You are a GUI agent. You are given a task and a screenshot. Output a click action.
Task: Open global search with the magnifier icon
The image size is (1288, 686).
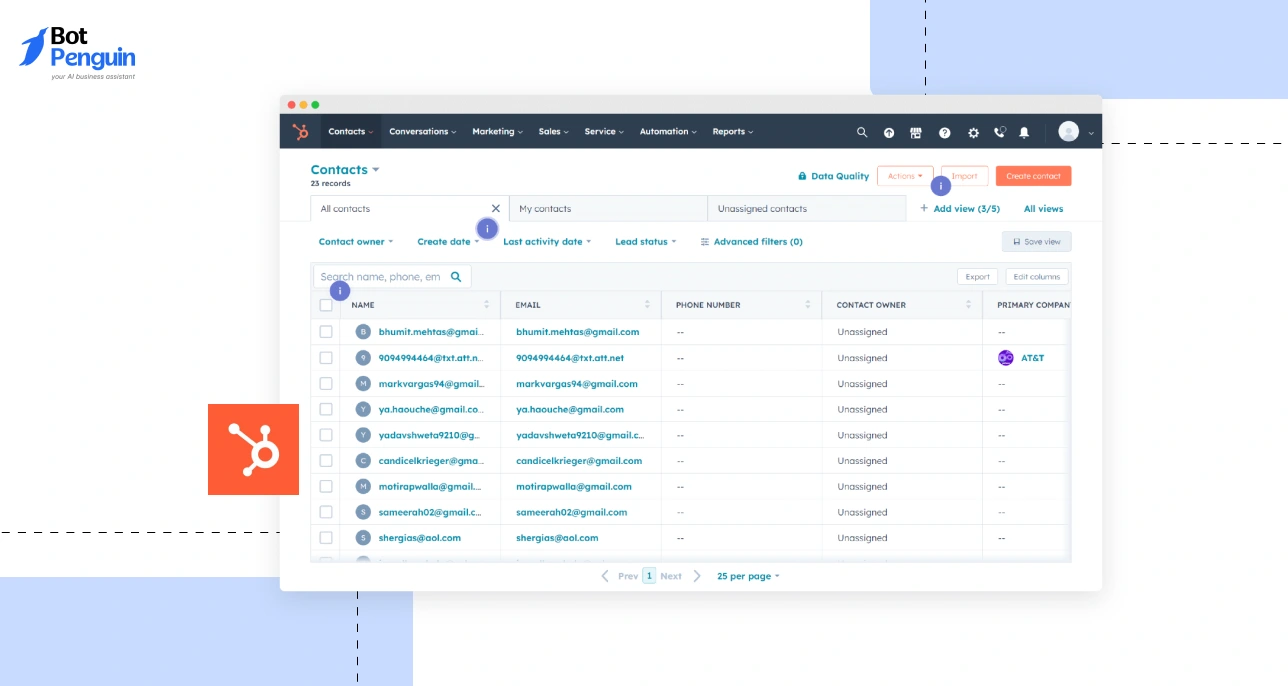[861, 131]
